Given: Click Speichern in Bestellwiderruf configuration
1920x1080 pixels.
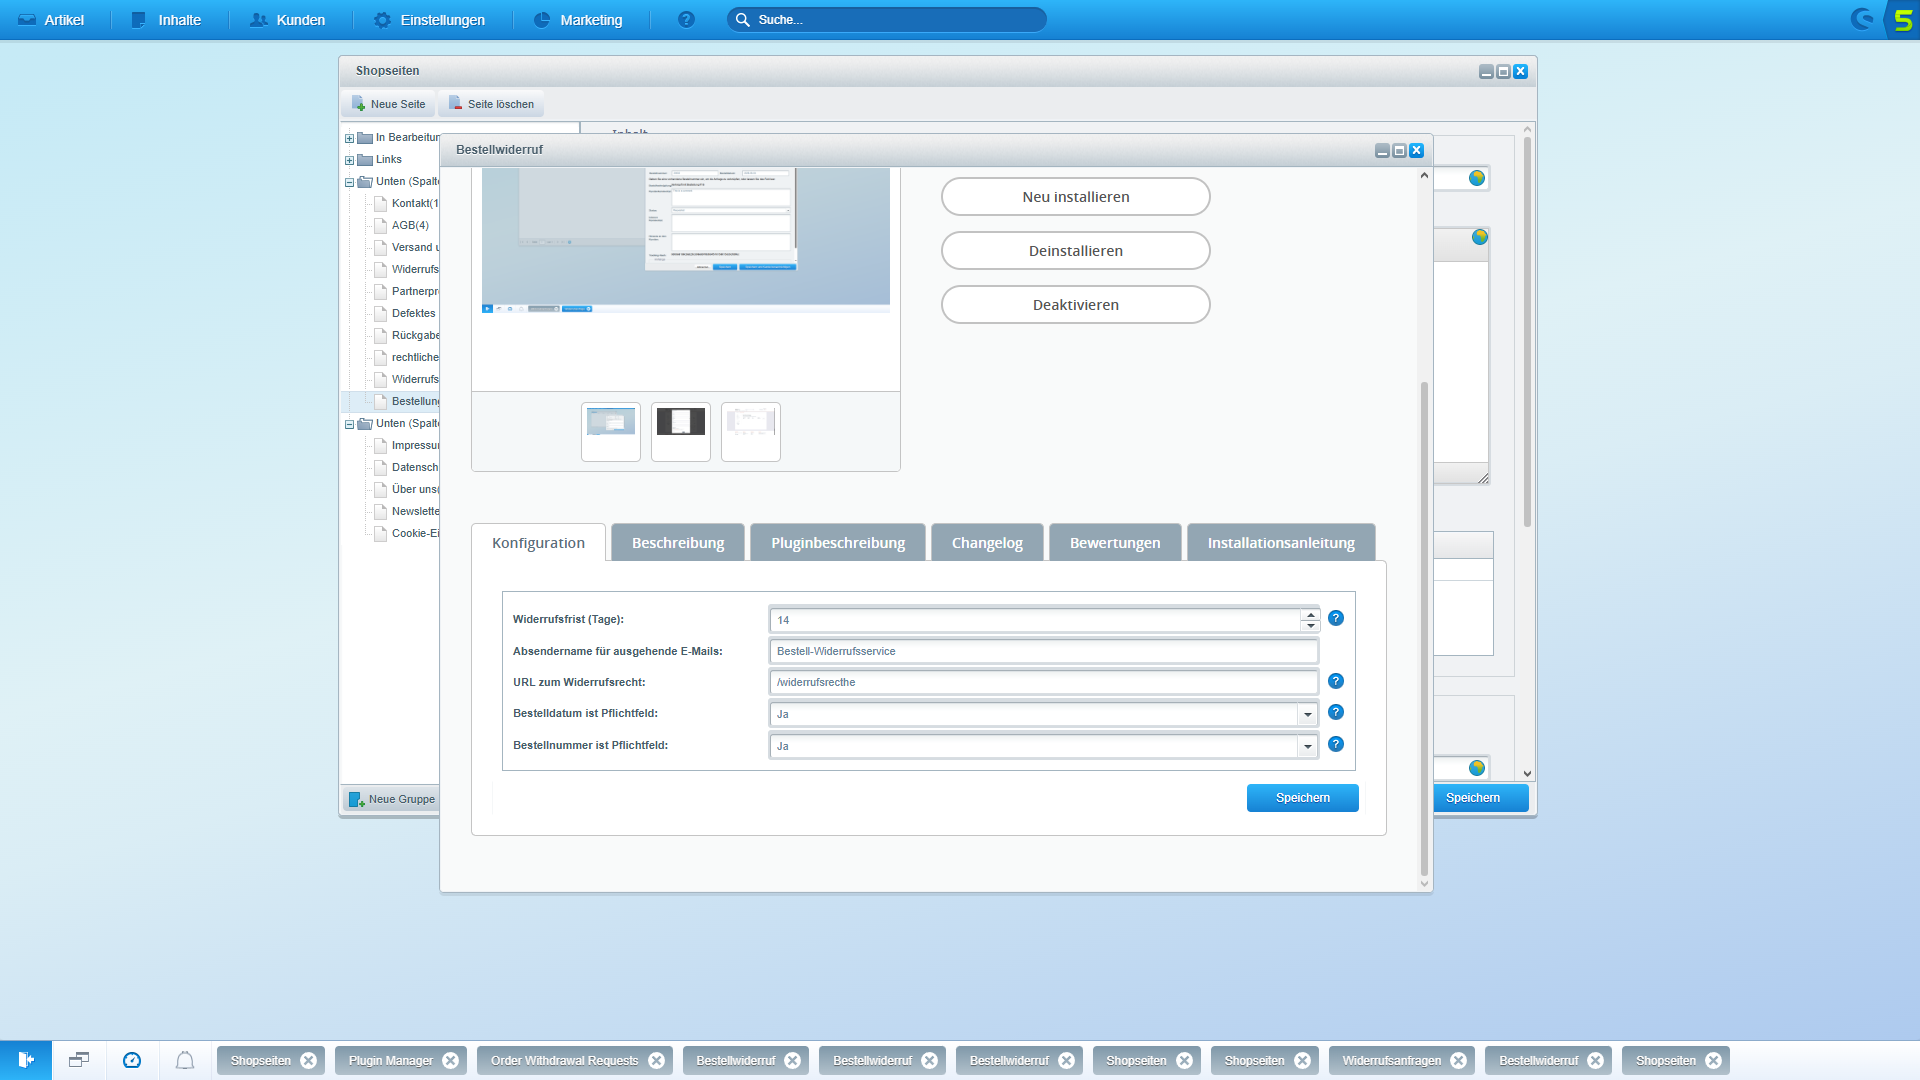Looking at the screenshot, I should (1302, 798).
